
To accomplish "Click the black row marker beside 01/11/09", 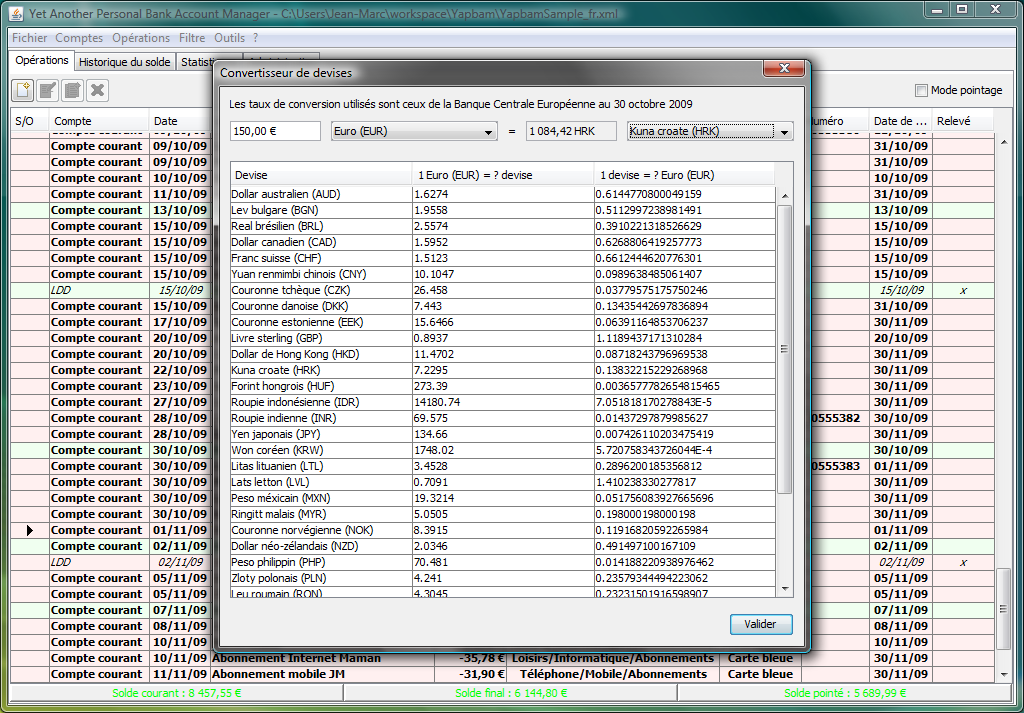I will click(x=29, y=530).
